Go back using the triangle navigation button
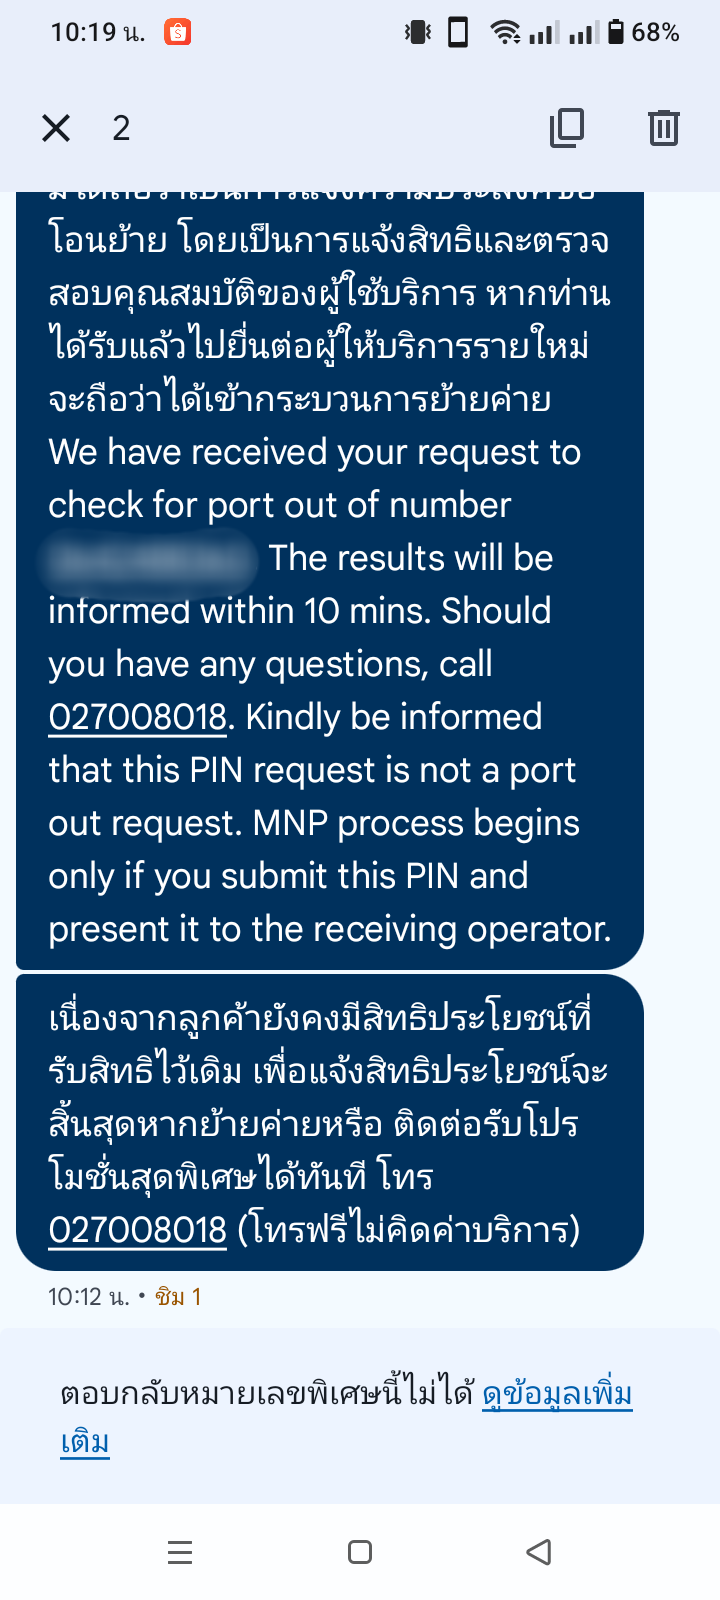720x1600 pixels. [539, 1552]
